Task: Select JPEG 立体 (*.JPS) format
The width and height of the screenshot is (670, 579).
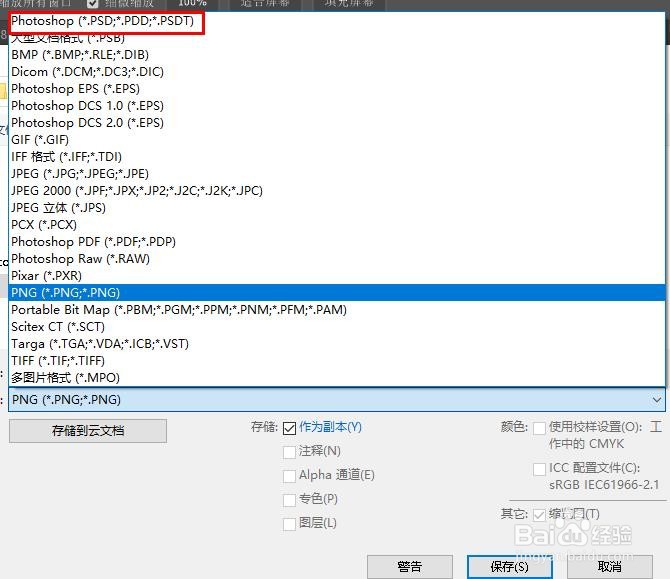Action: [337, 208]
